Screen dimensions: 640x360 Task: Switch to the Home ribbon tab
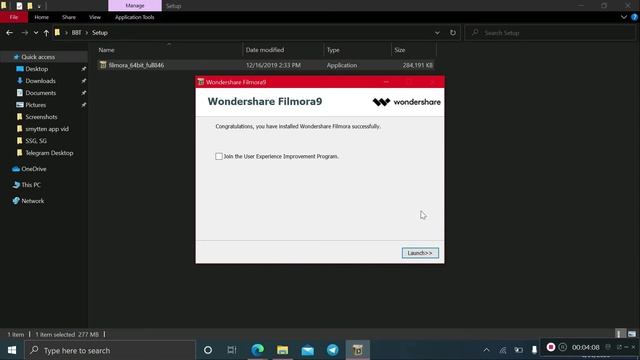[x=42, y=17]
